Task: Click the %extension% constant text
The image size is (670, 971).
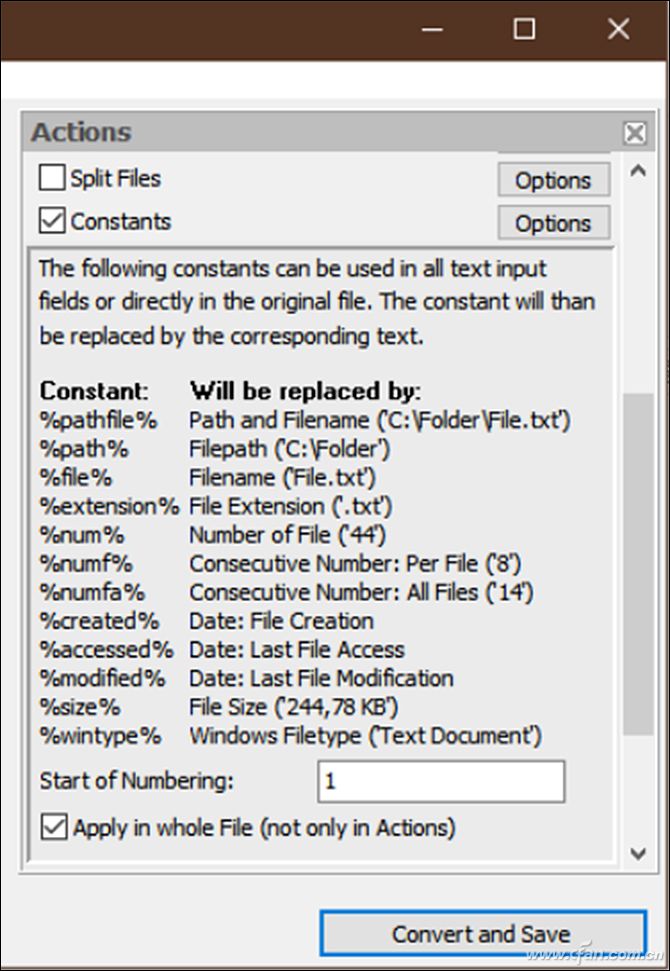Action: (109, 506)
